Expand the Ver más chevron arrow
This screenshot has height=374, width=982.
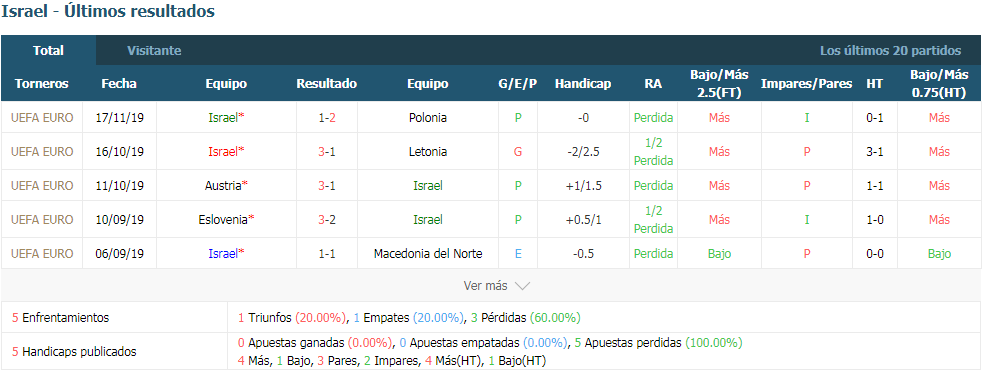pos(522,286)
